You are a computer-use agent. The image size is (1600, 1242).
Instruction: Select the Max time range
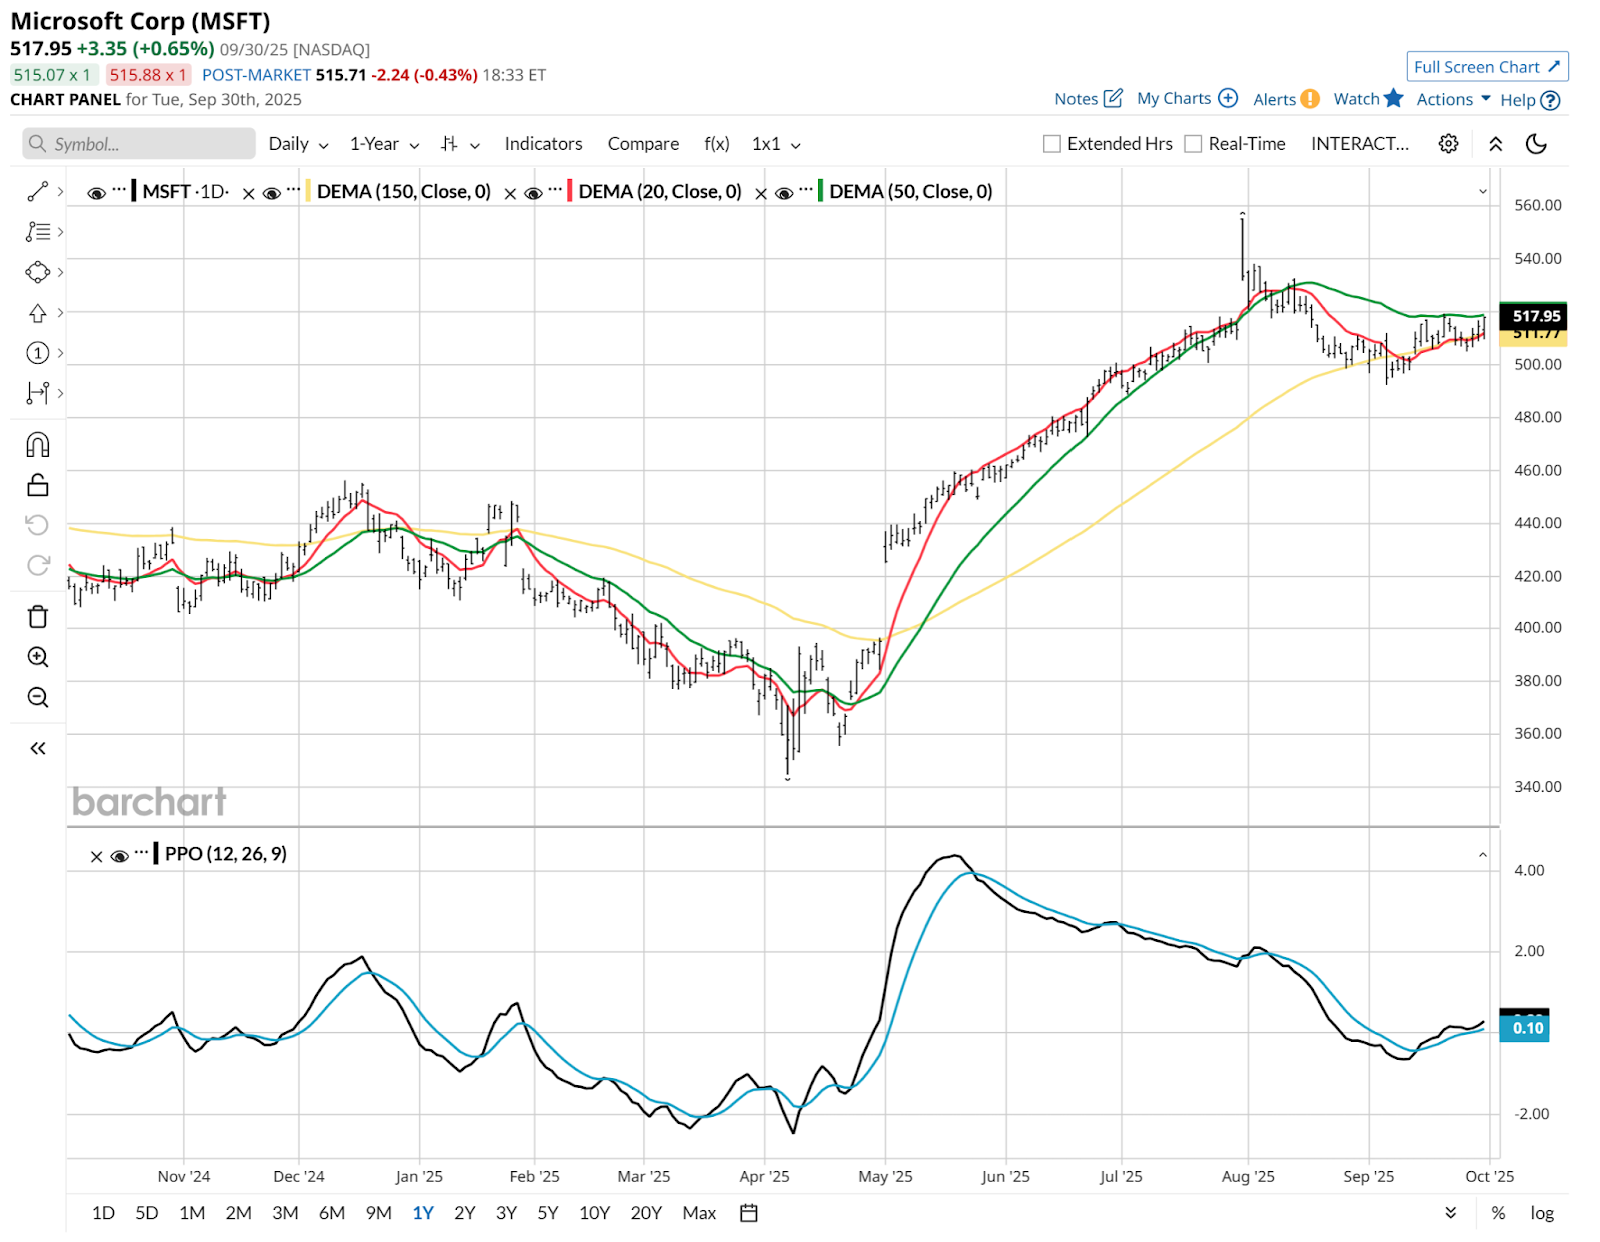point(699,1213)
